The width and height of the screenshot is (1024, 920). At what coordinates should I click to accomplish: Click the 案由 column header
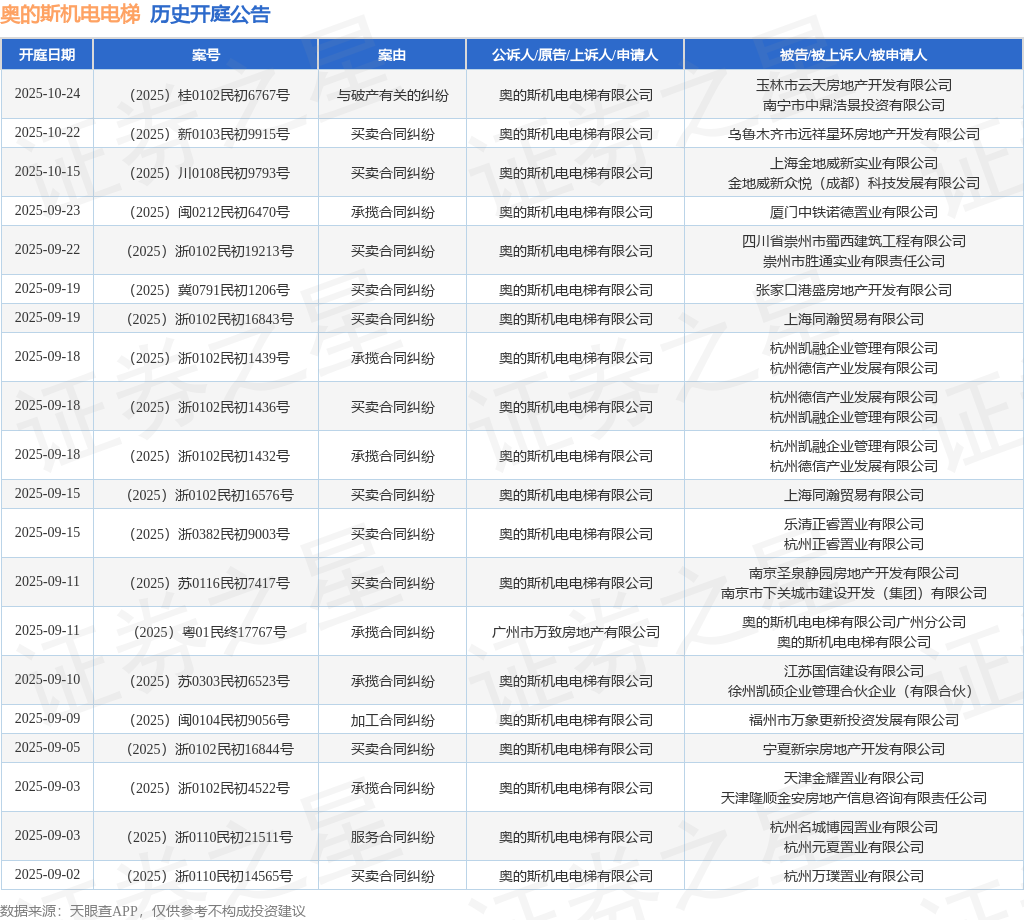pyautogui.click(x=392, y=55)
